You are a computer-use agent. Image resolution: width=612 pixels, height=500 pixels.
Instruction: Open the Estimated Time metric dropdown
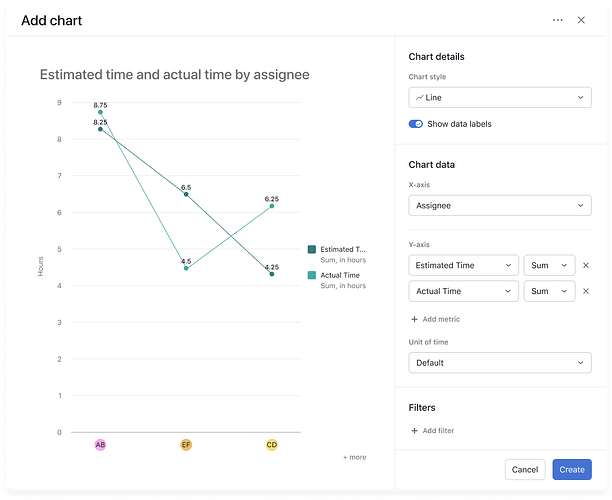[x=464, y=265]
